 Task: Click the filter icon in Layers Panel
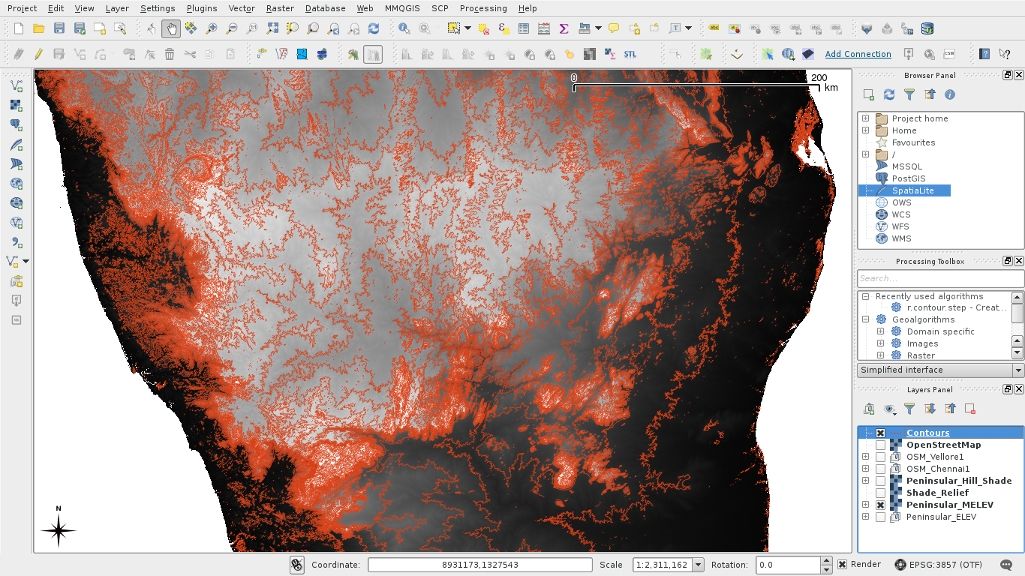tap(909, 409)
